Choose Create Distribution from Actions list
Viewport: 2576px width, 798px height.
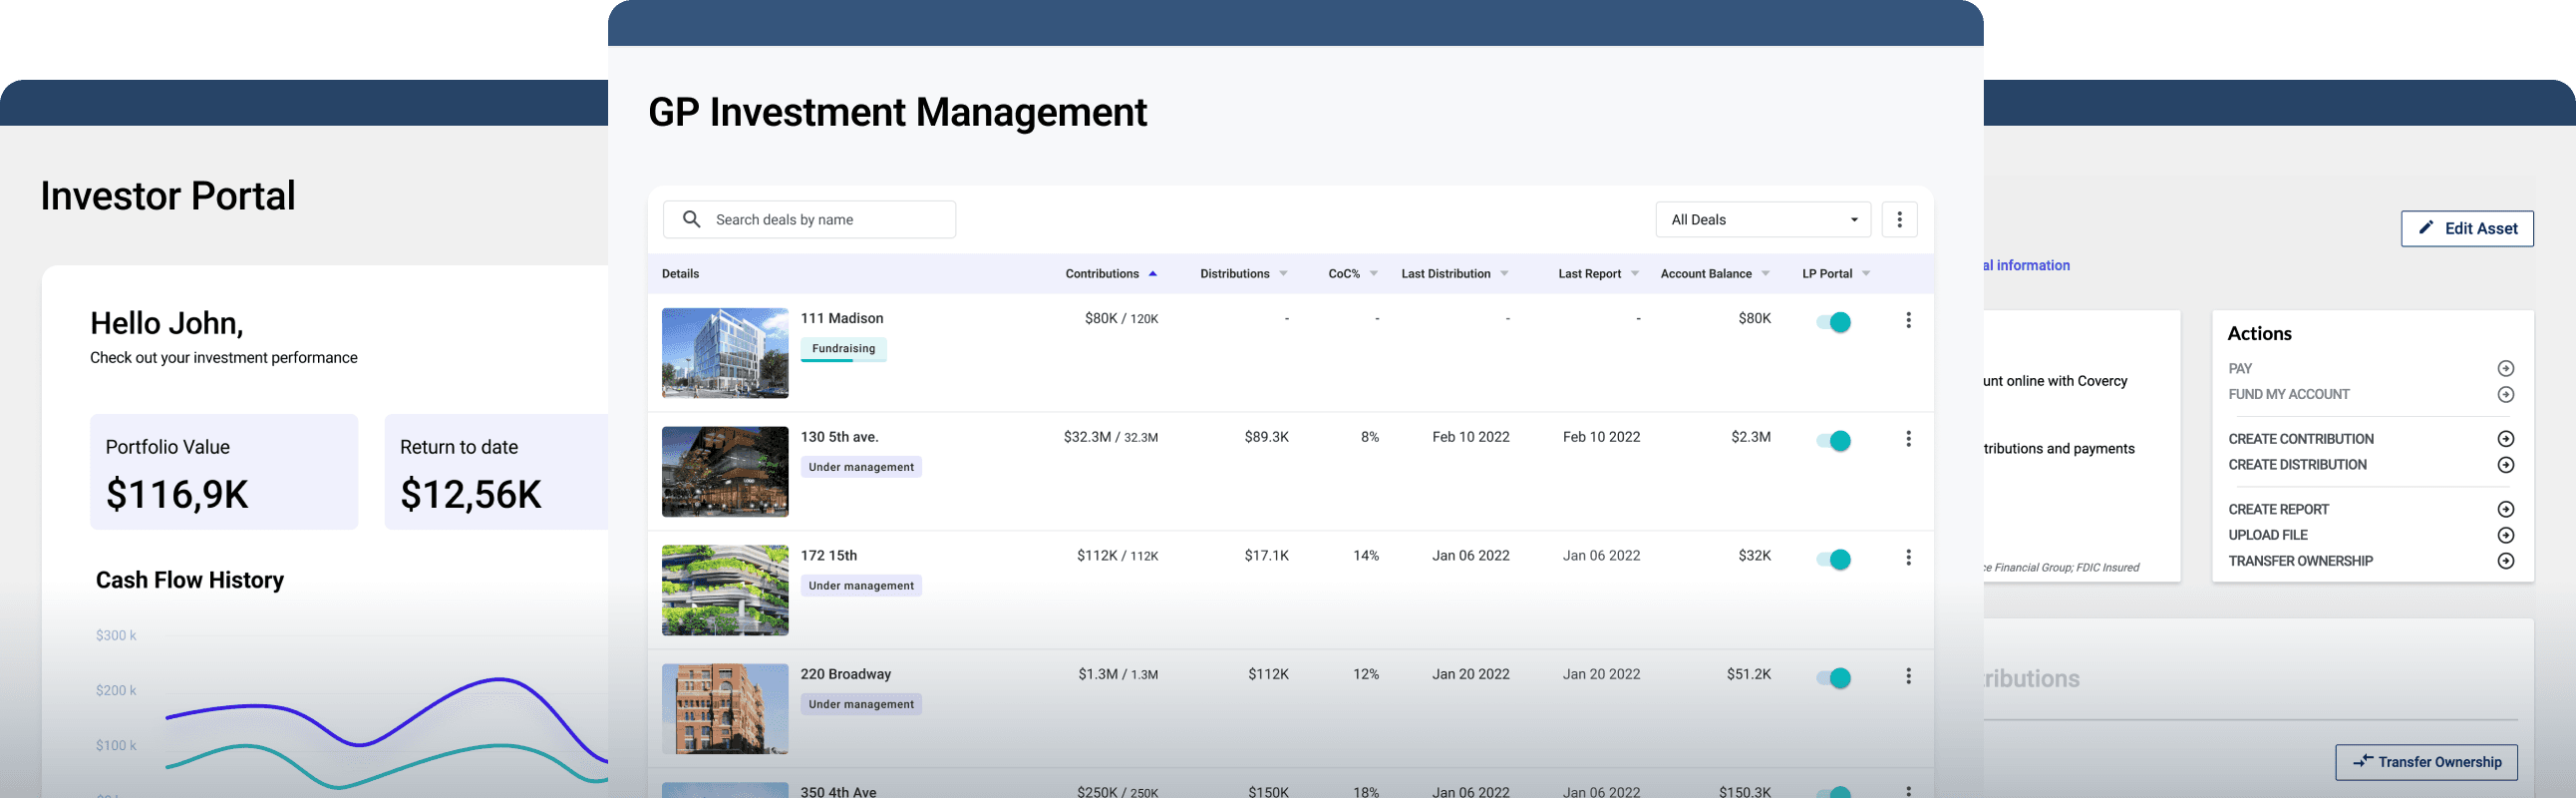(2297, 465)
